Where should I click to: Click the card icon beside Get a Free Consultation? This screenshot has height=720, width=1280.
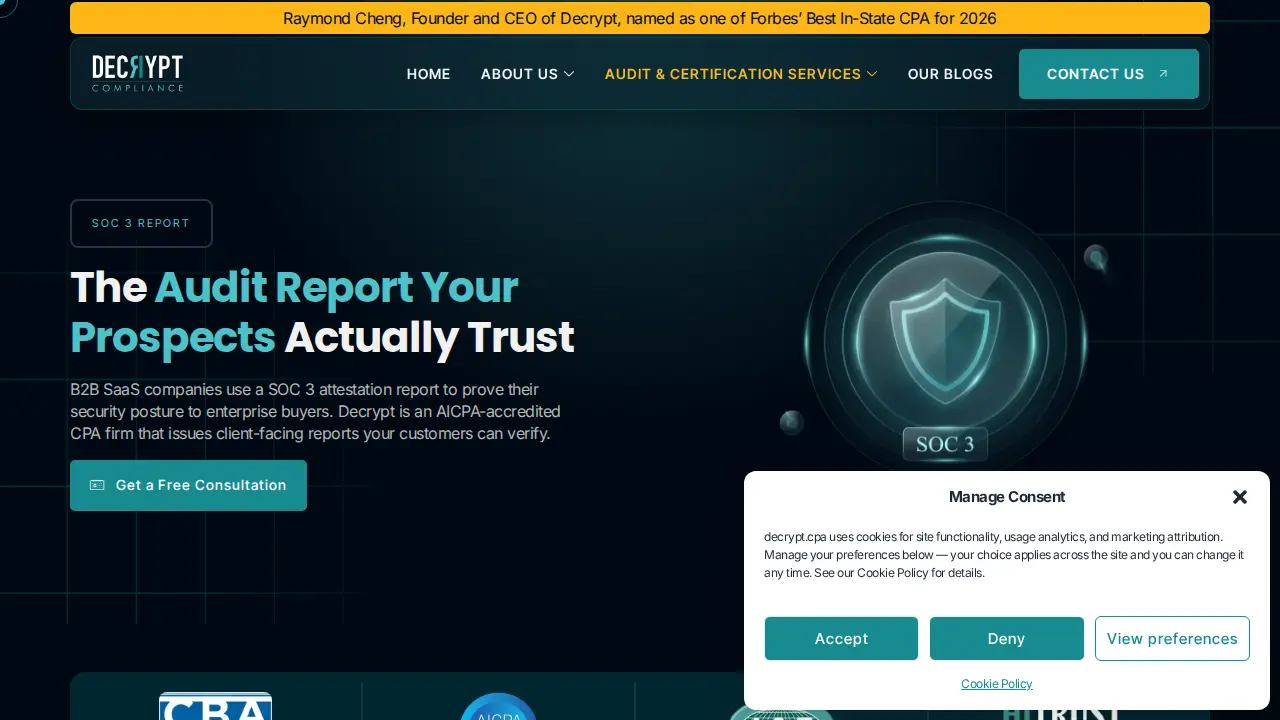(97, 485)
